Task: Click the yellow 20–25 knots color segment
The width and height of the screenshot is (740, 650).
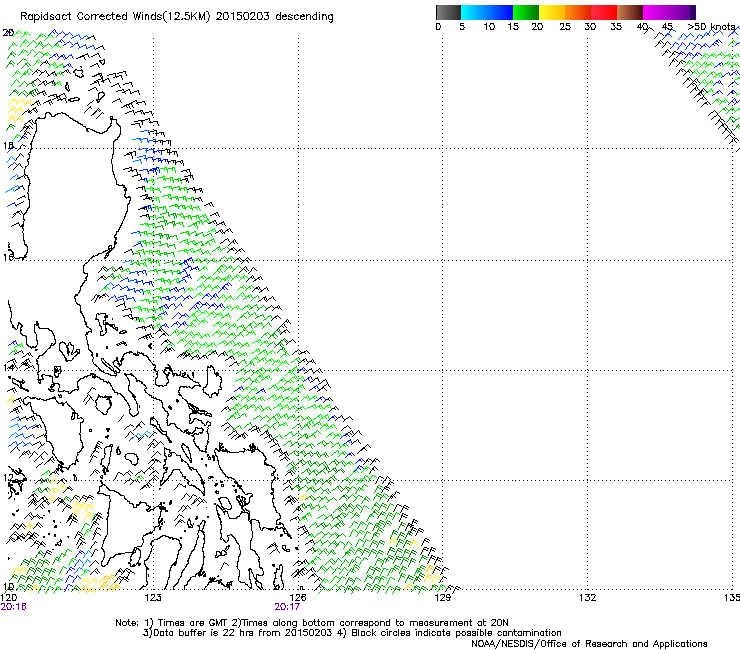Action: point(552,12)
